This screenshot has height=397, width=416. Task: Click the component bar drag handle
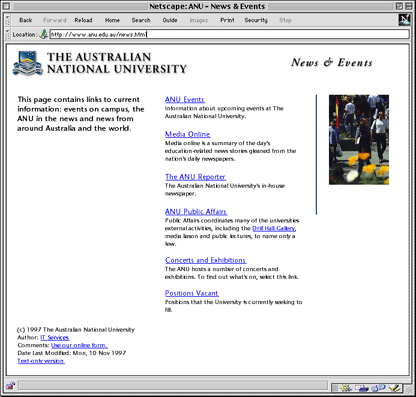[x=335, y=388]
